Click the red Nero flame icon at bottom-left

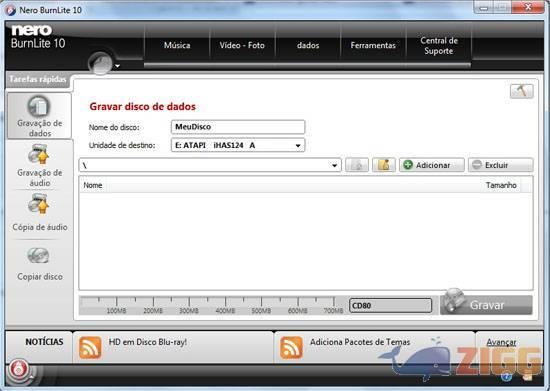(19, 369)
